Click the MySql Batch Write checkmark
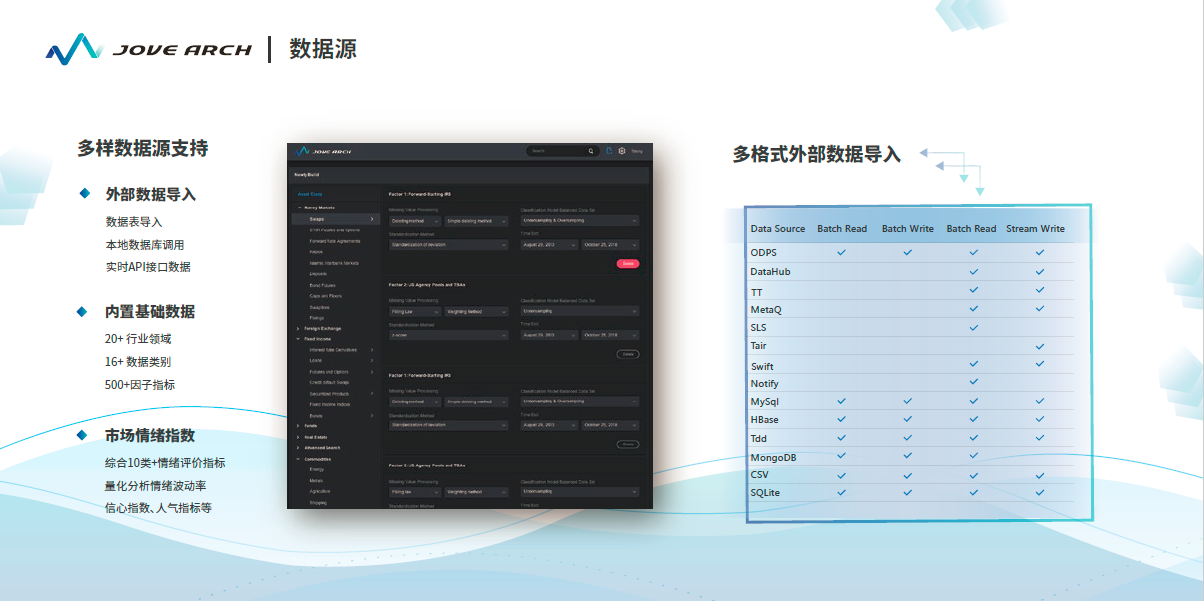 pos(907,400)
